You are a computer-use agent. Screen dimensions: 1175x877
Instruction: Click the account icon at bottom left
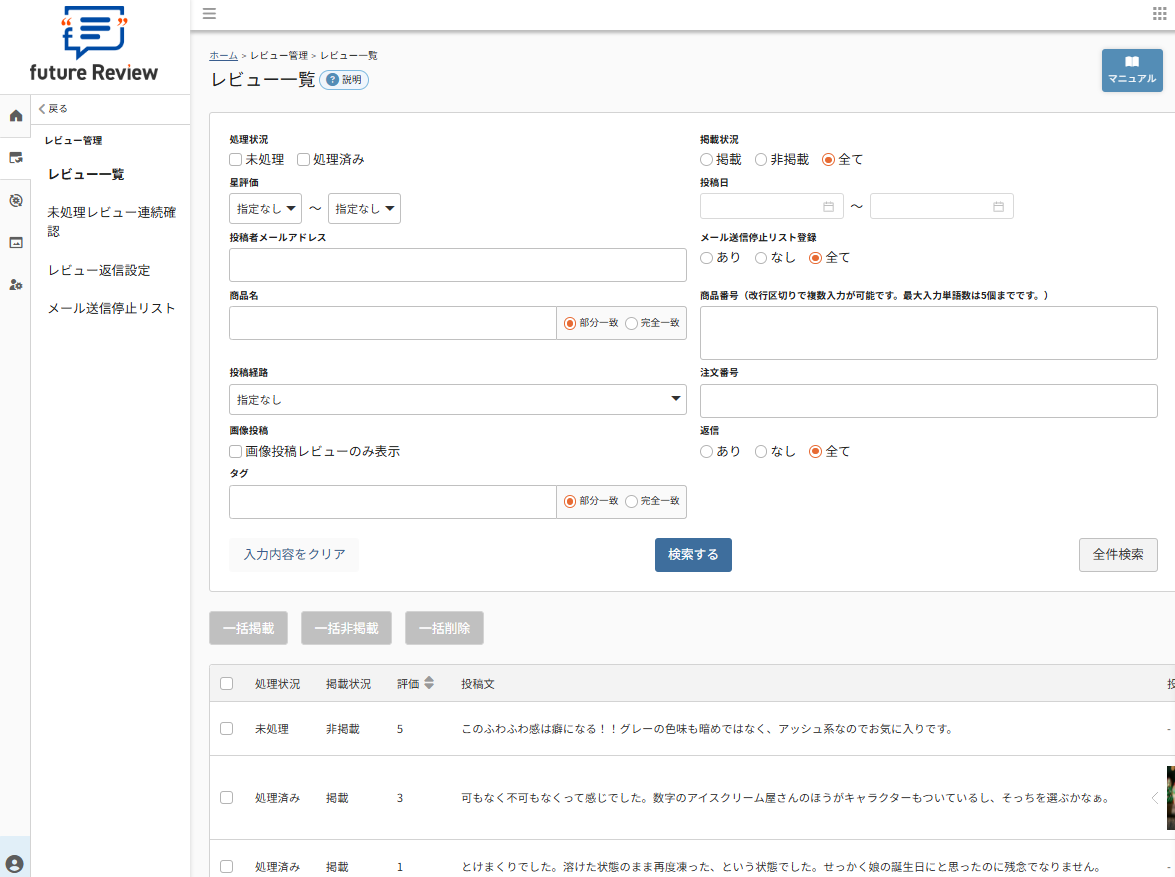click(15, 862)
